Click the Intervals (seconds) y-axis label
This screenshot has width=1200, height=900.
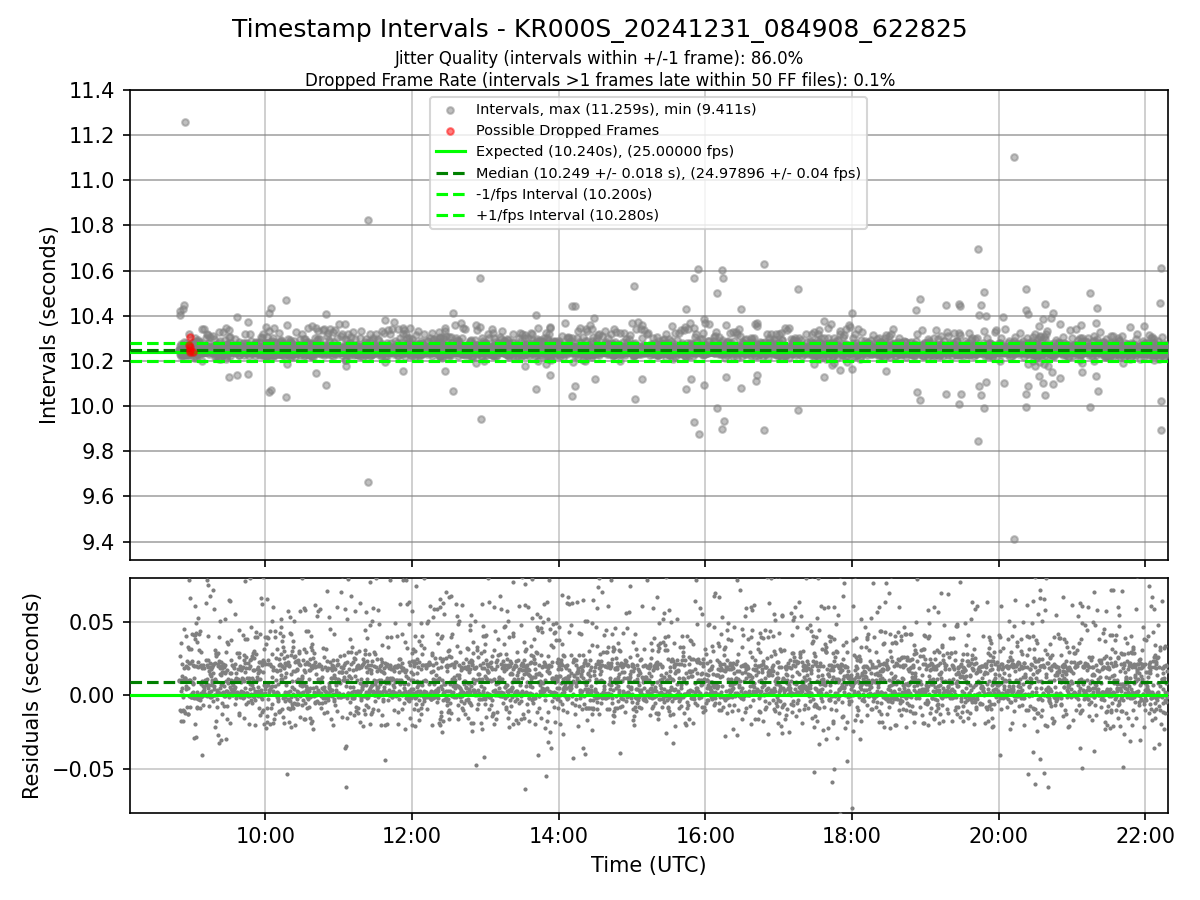49,324
